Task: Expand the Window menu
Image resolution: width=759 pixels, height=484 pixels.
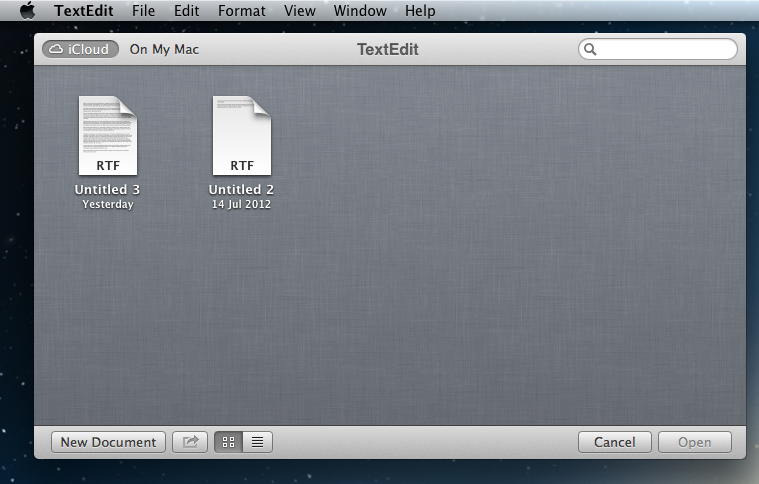Action: click(360, 11)
